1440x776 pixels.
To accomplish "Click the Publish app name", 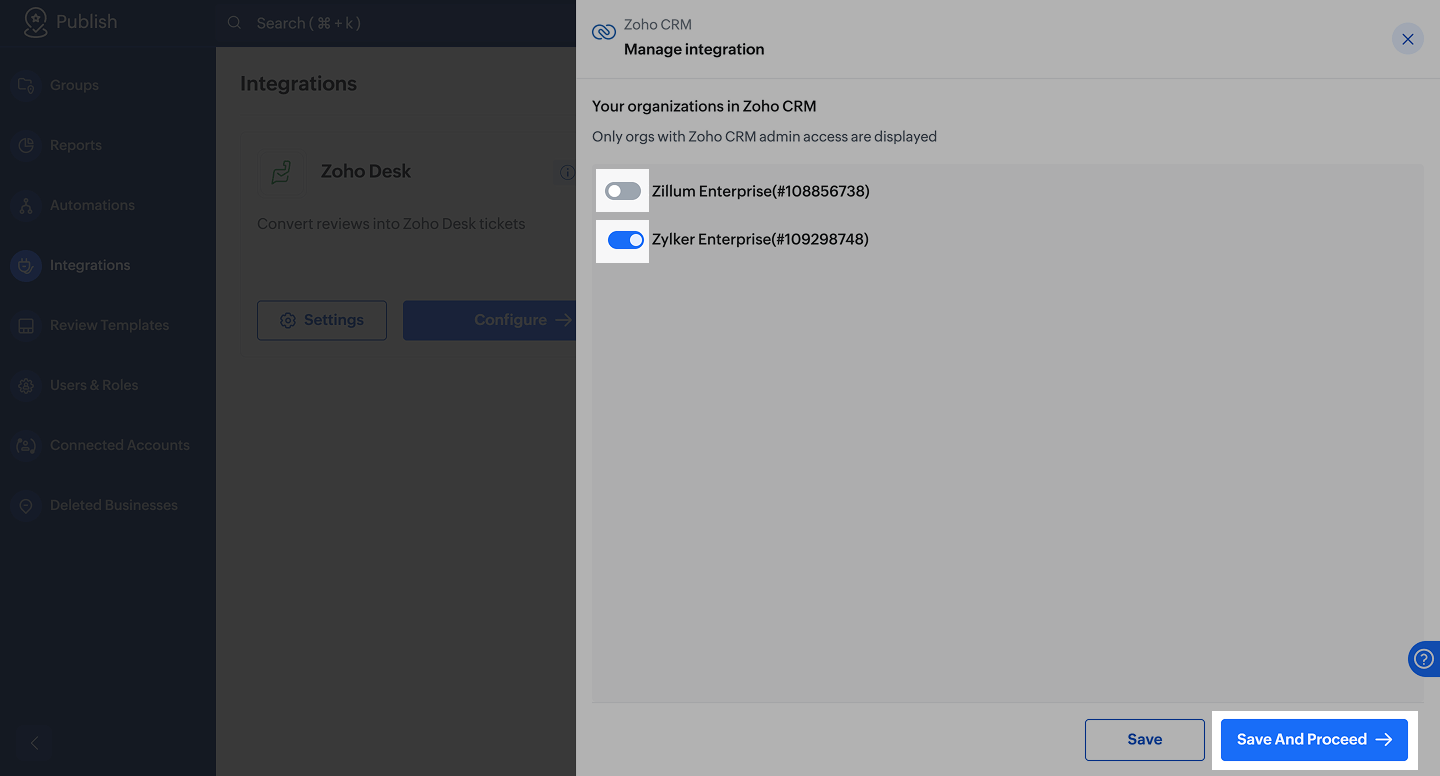I will 86,22.
